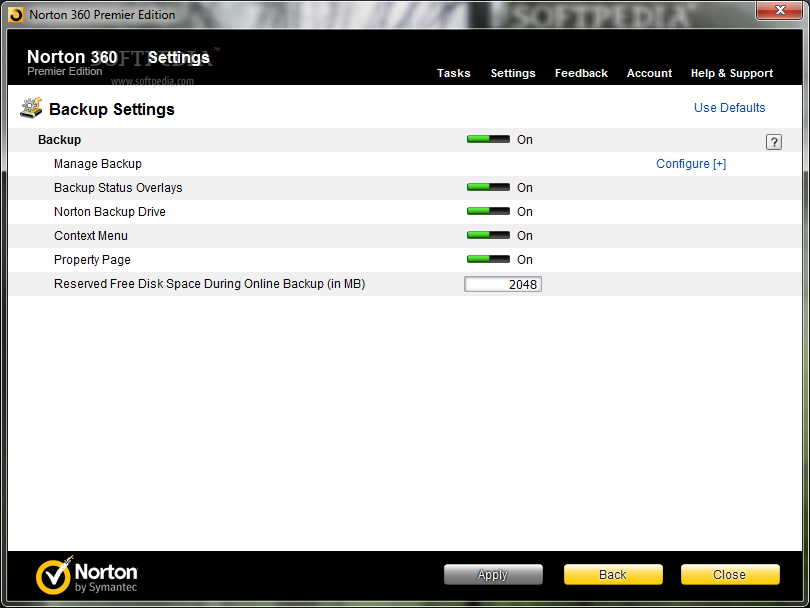Click the Use Defaults link
The height and width of the screenshot is (608, 810).
pyautogui.click(x=729, y=107)
